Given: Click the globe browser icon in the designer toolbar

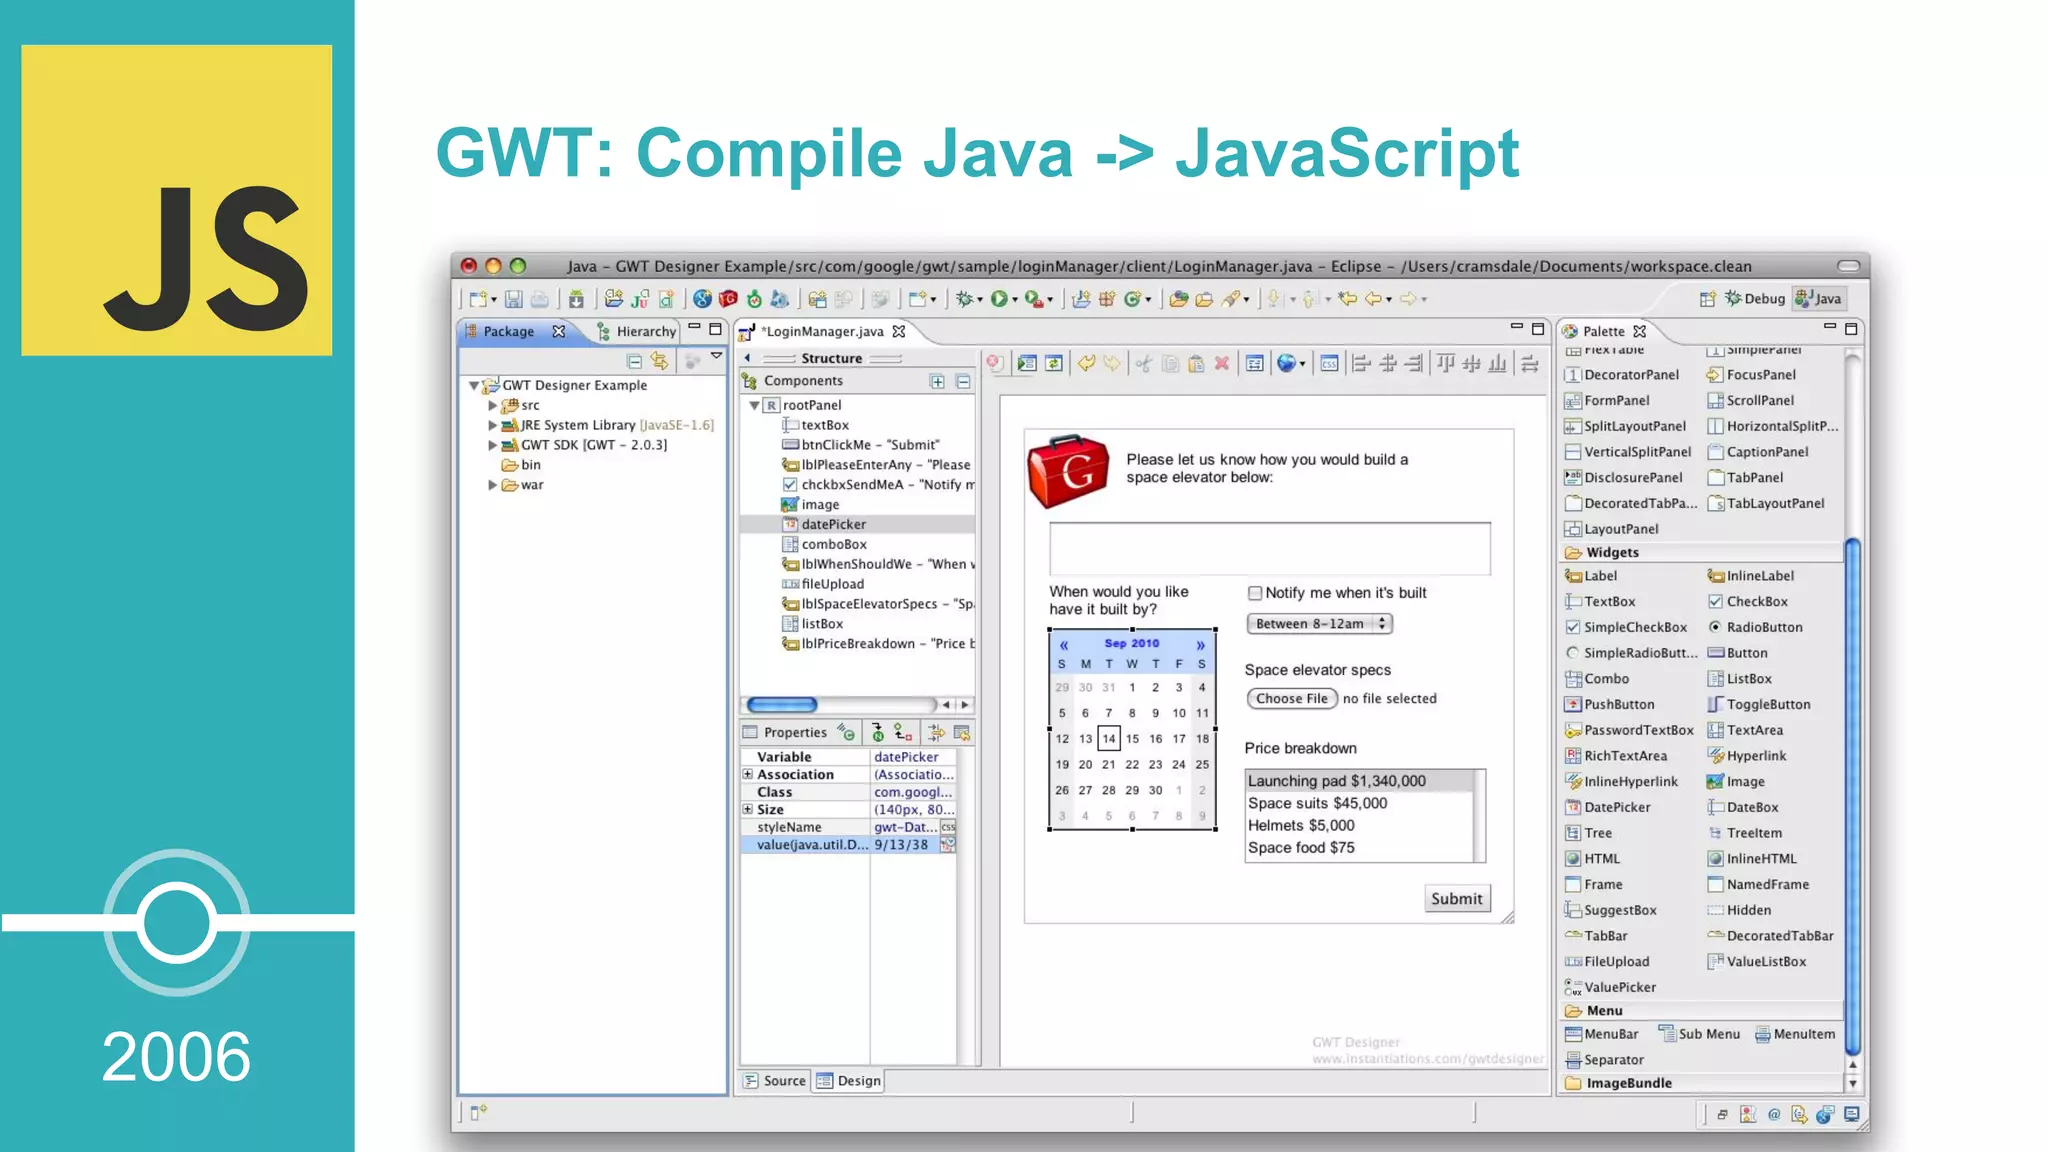Looking at the screenshot, I should (1286, 364).
